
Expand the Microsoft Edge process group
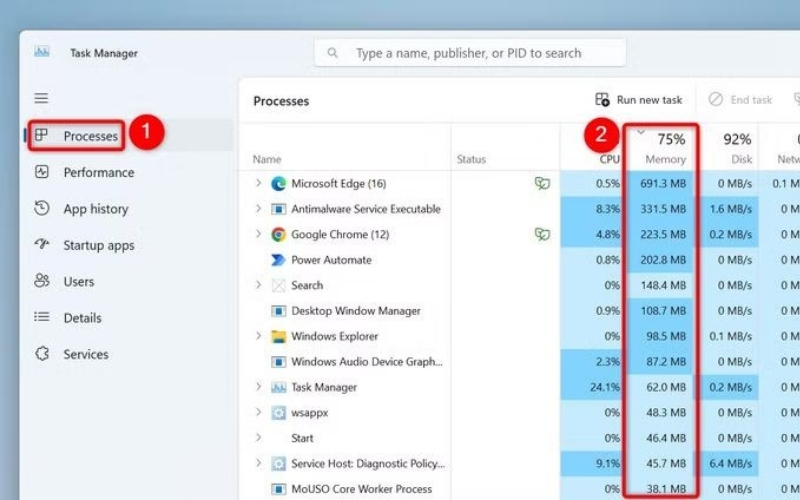coord(258,184)
